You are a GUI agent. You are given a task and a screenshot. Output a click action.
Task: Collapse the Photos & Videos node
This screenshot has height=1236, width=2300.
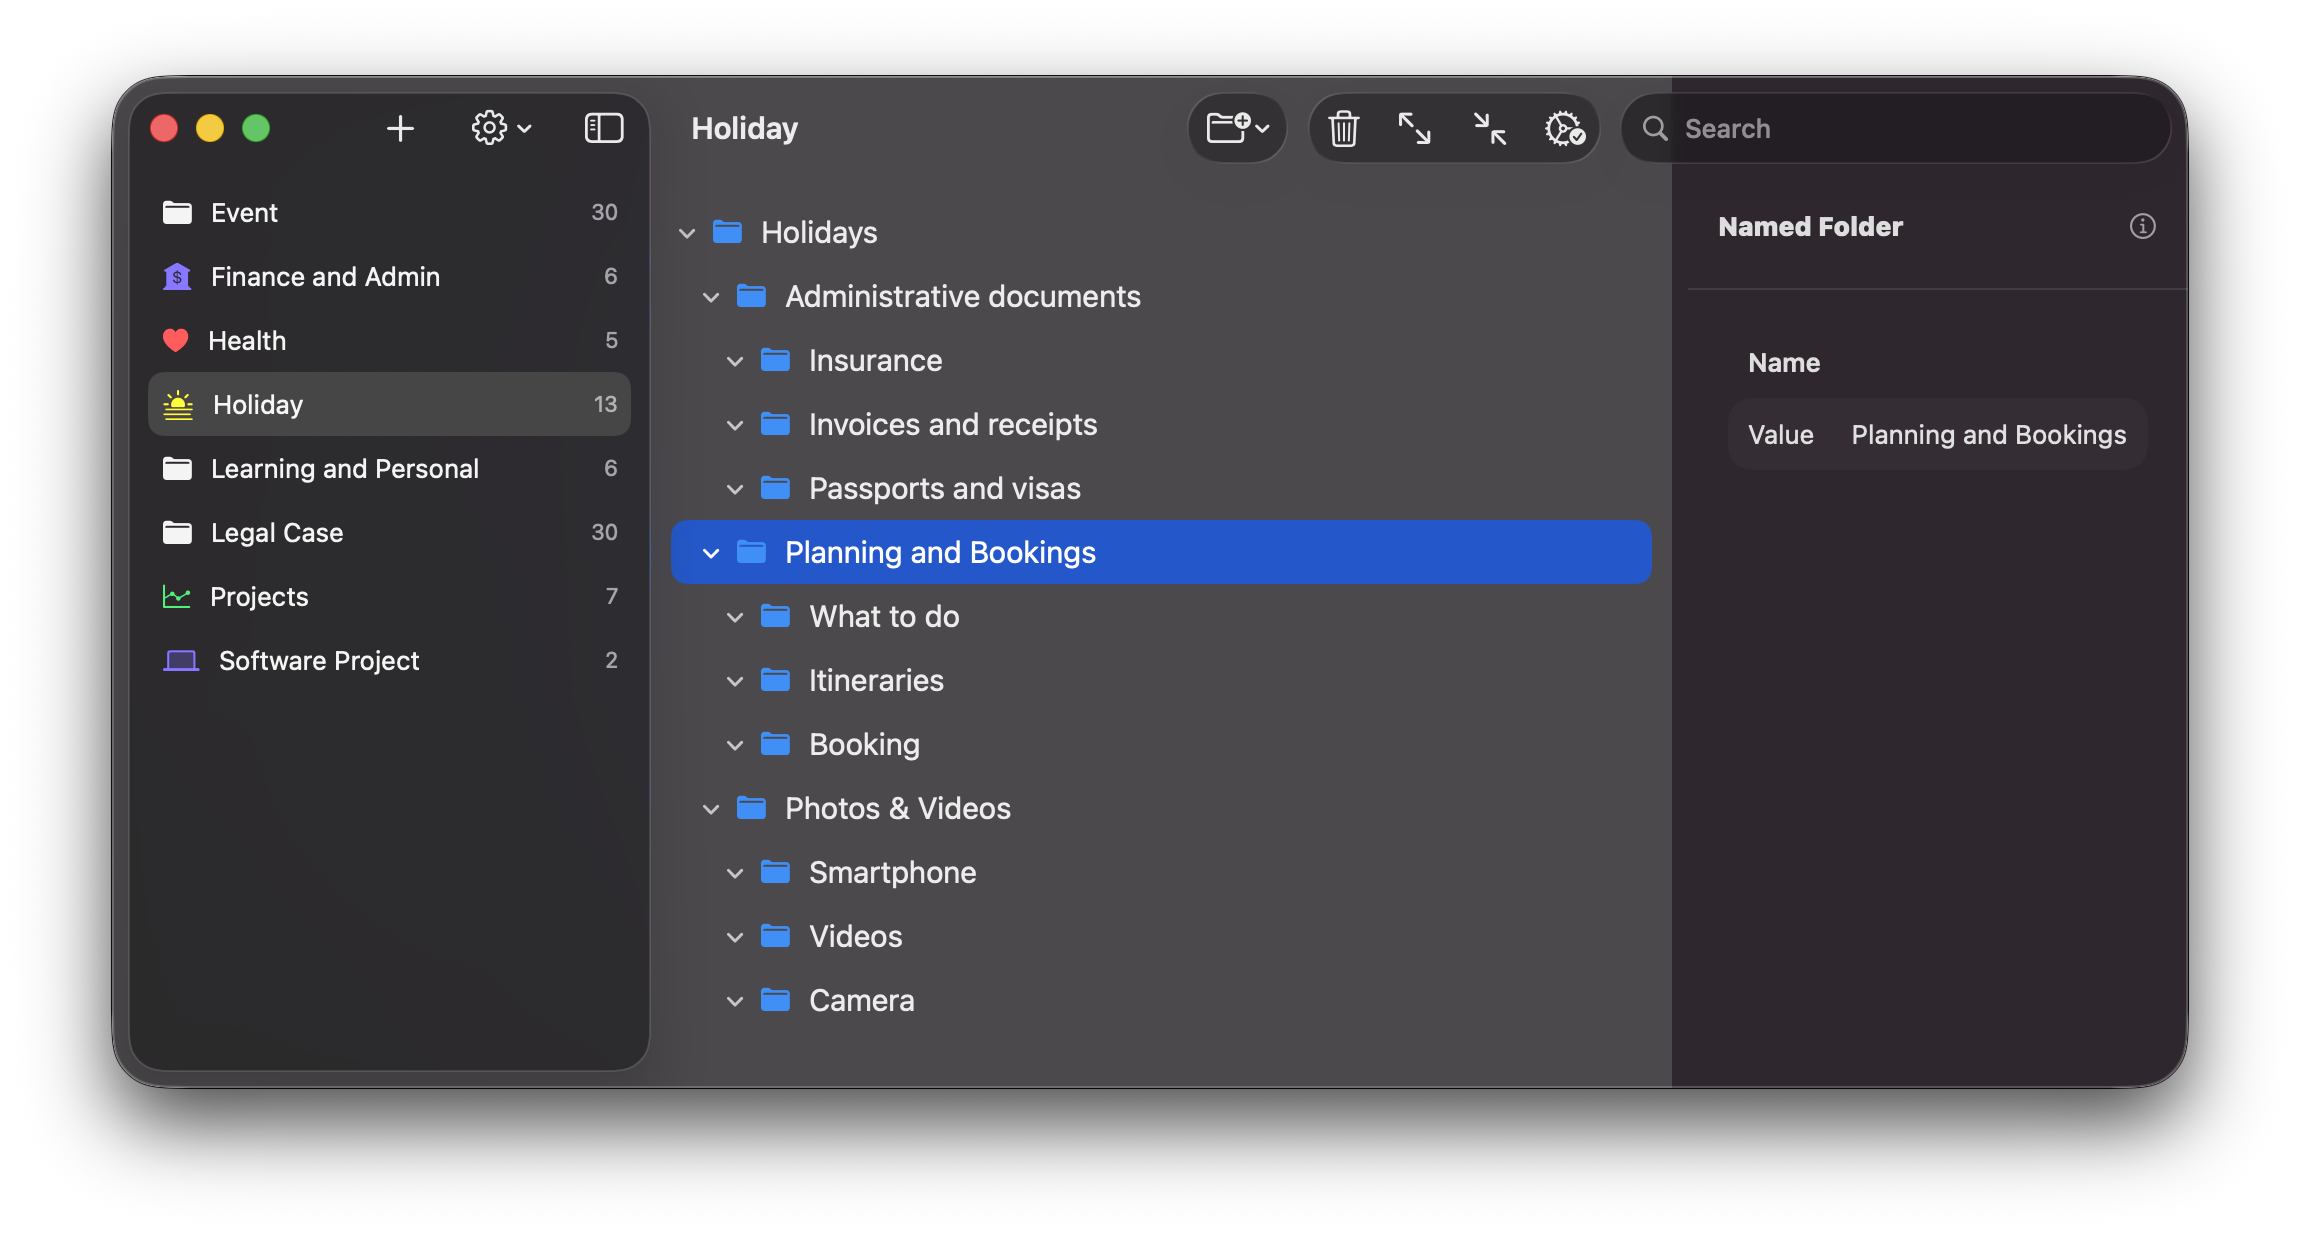(711, 808)
